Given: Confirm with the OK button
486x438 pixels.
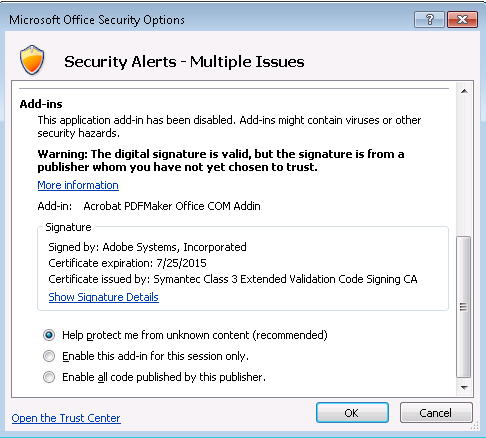Looking at the screenshot, I should pyautogui.click(x=352, y=413).
